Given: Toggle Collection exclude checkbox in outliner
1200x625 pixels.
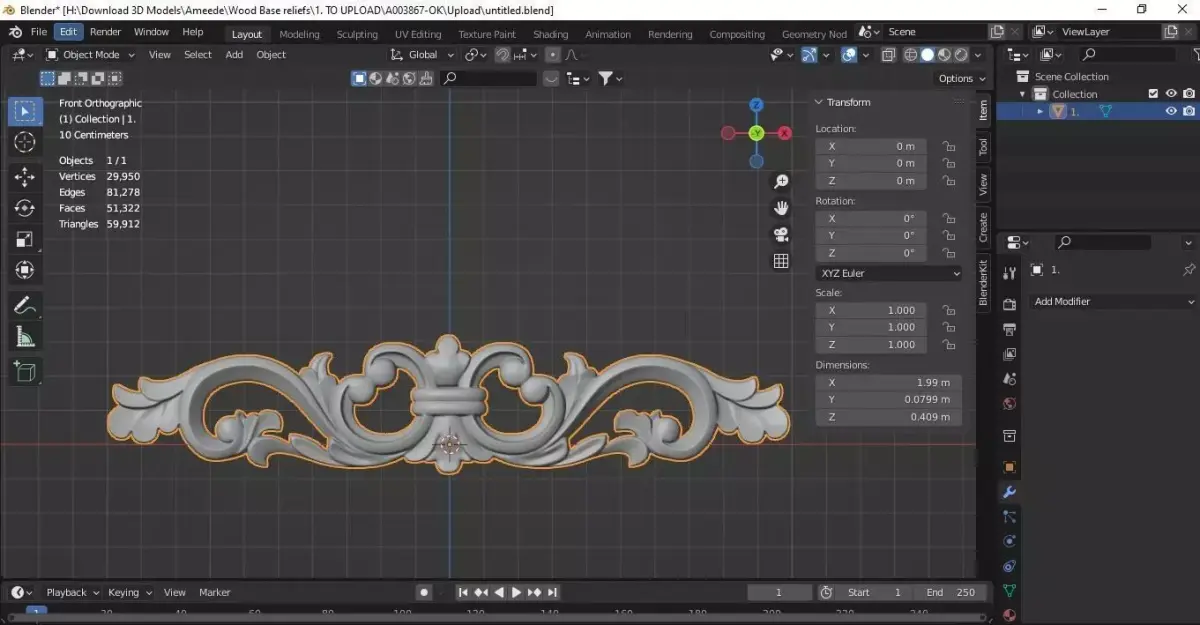Looking at the screenshot, I should pos(1153,94).
